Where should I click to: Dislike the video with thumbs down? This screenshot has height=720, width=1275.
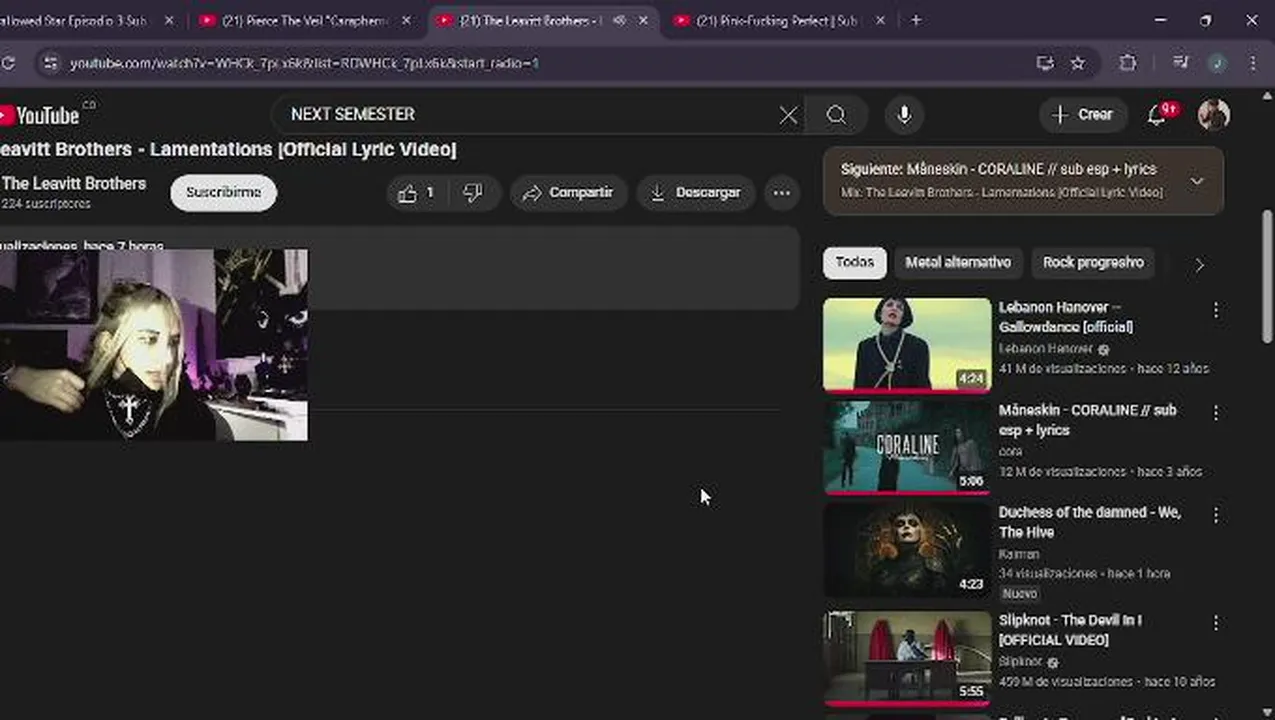pos(473,193)
